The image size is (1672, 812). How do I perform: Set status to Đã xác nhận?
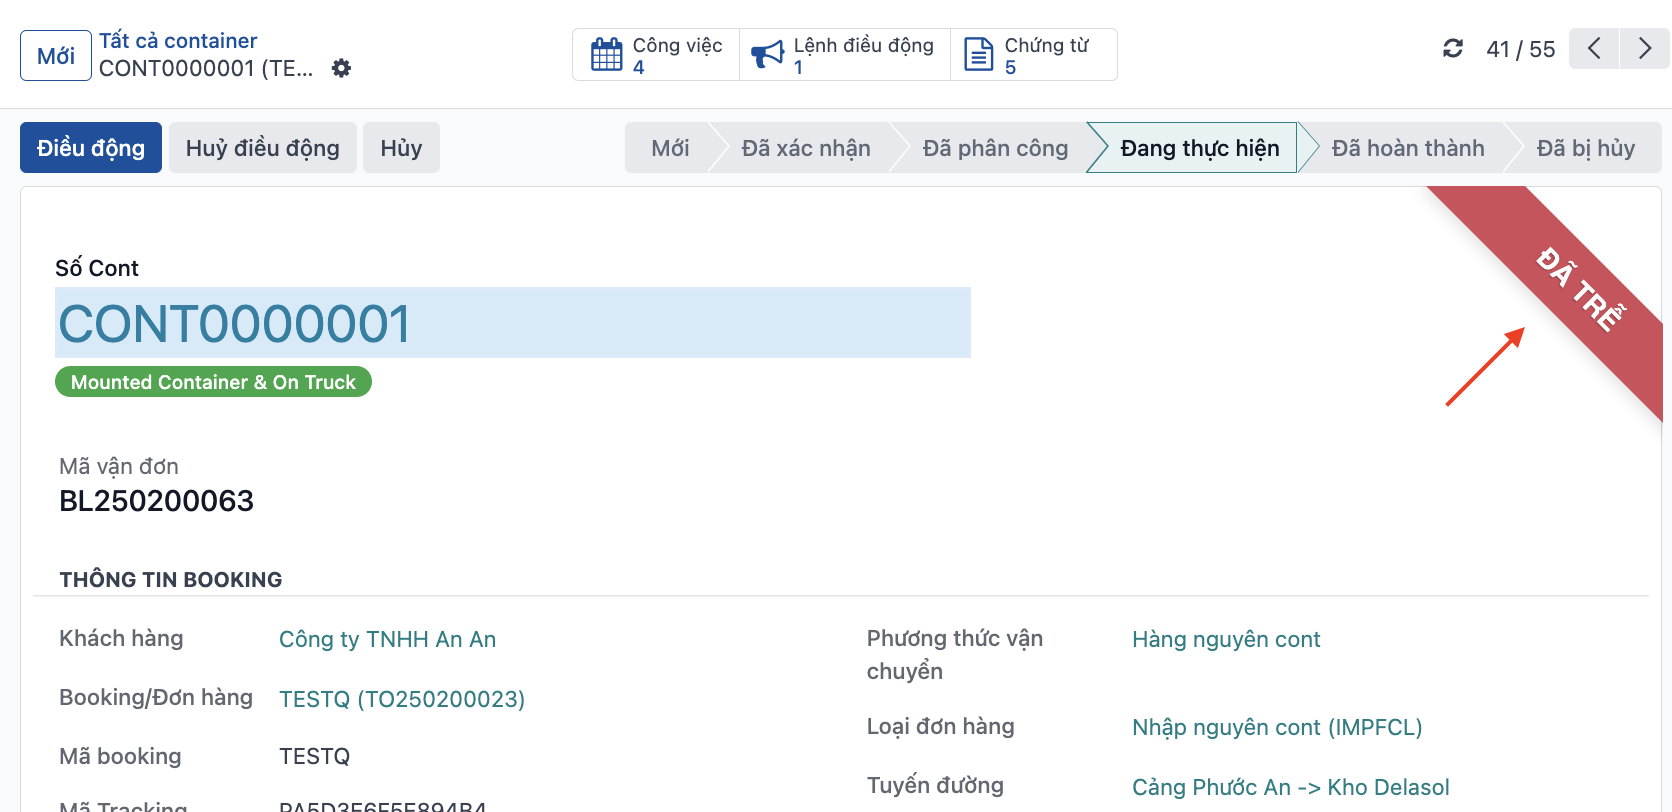[806, 148]
